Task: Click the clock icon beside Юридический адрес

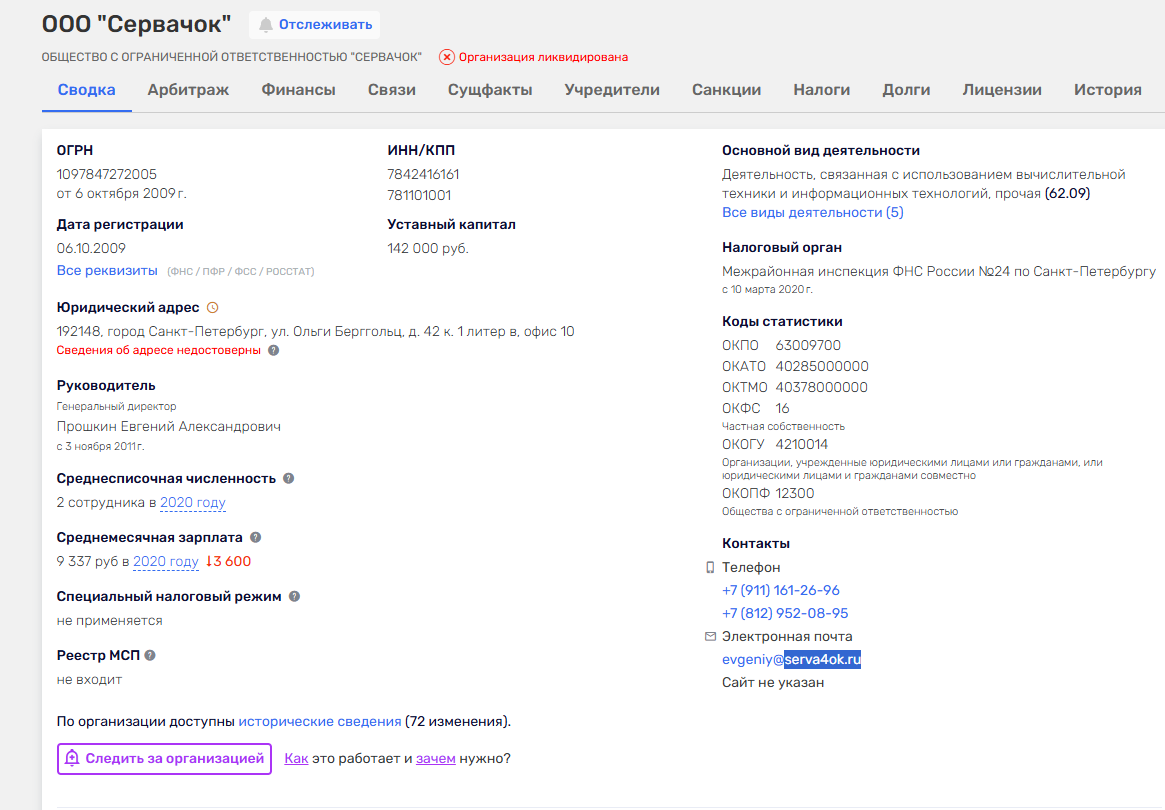Action: 212,308
